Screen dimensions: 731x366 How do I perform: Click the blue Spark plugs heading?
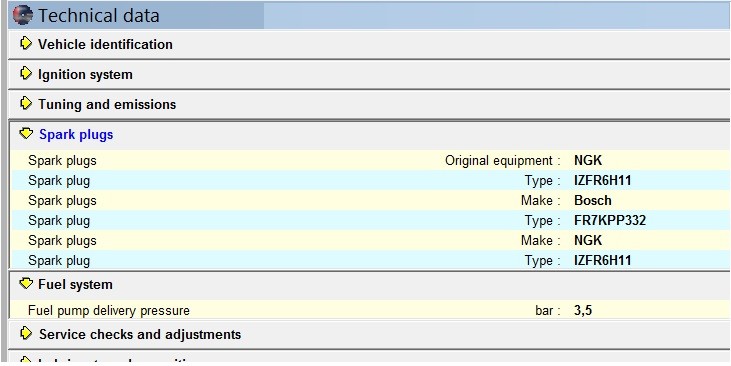(x=76, y=135)
